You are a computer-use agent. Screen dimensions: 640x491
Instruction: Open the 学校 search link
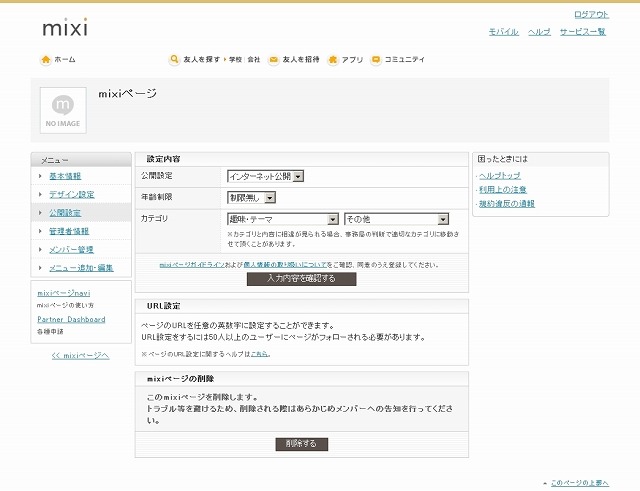(235, 60)
